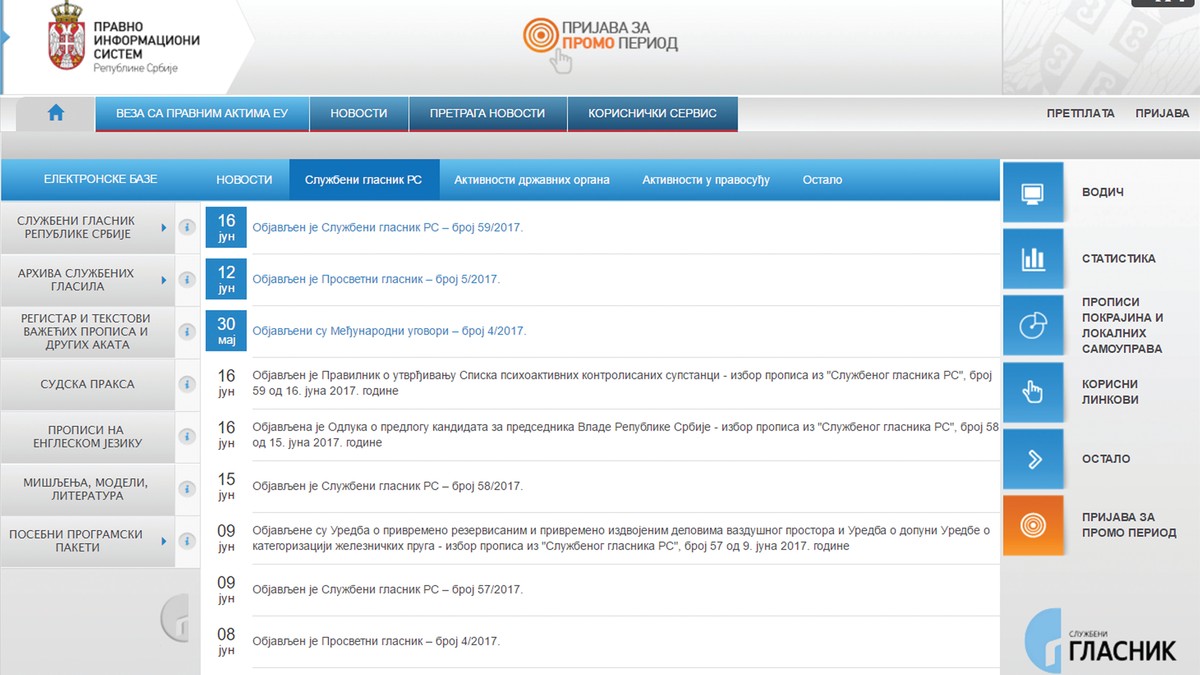Click the Претплата link

(x=1081, y=113)
